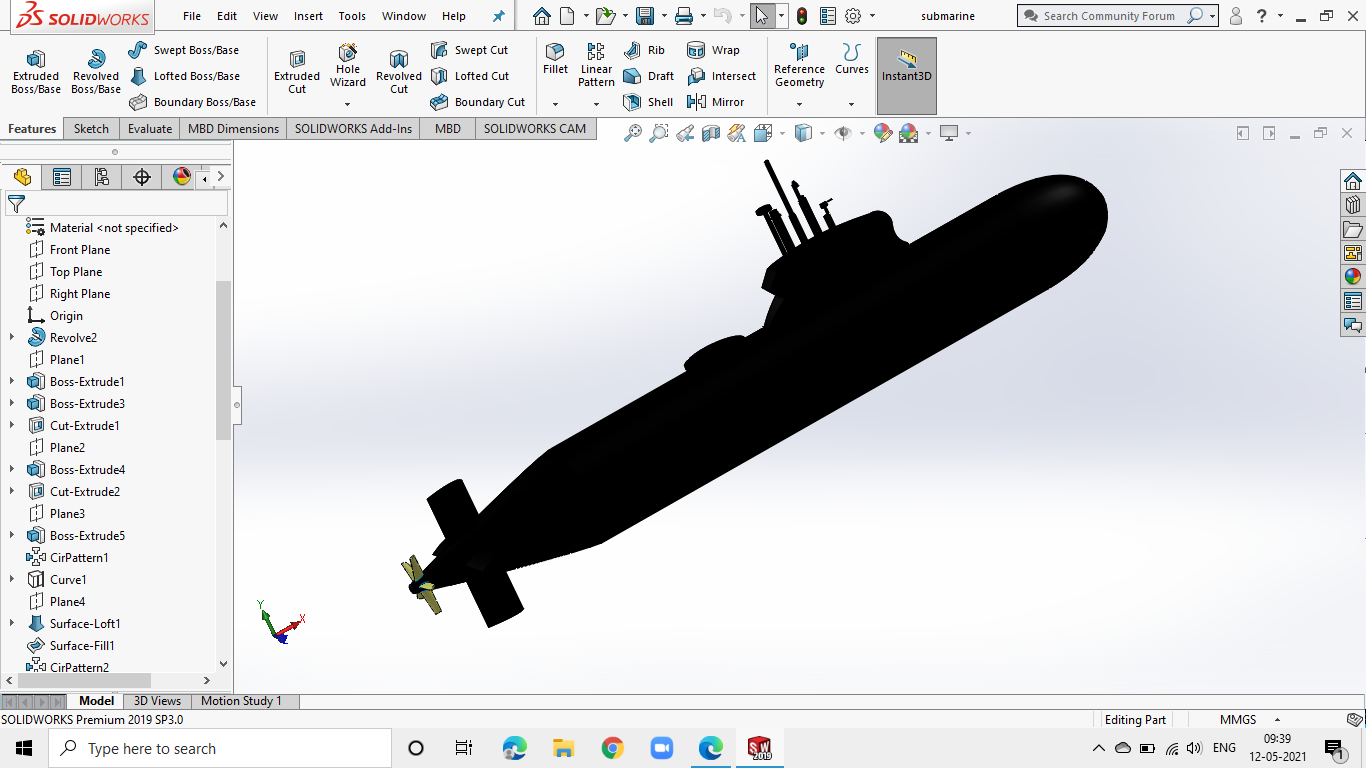Viewport: 1366px width, 768px height.
Task: Open Windows search box in taskbar
Action: (x=220, y=748)
